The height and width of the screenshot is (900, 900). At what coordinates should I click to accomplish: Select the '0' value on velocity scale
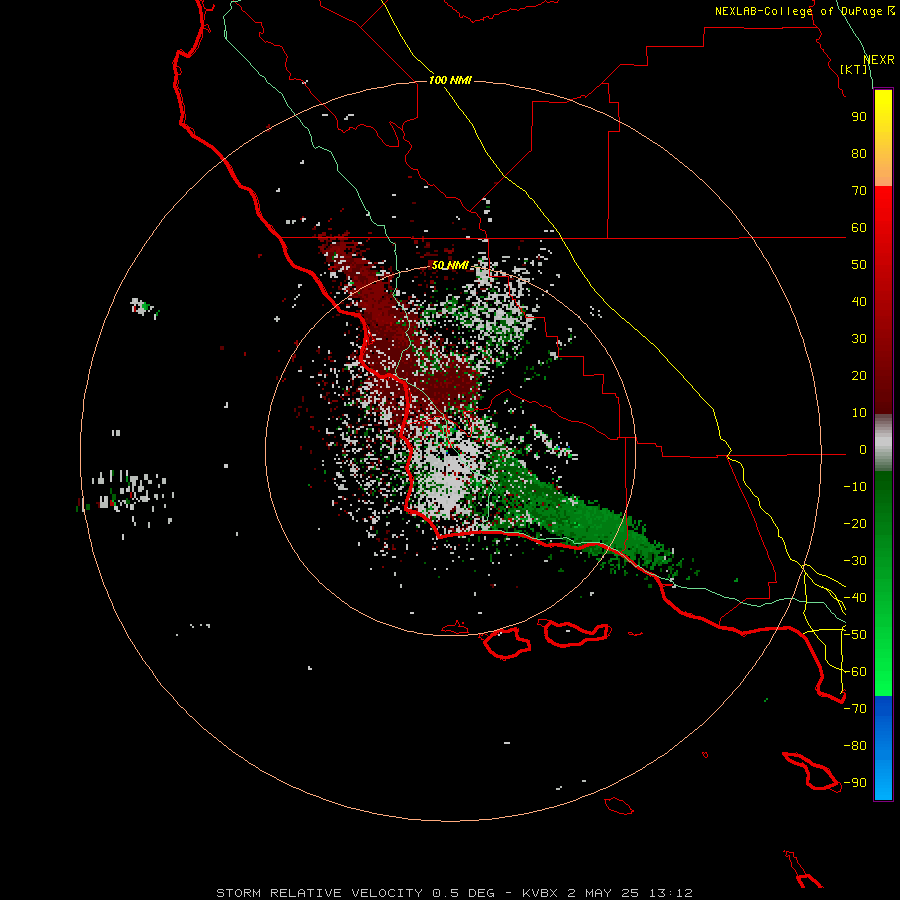[863, 449]
